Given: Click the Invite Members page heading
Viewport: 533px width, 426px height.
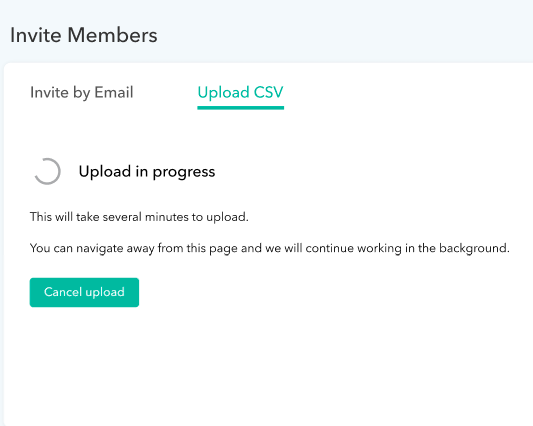Looking at the screenshot, I should pos(84,35).
